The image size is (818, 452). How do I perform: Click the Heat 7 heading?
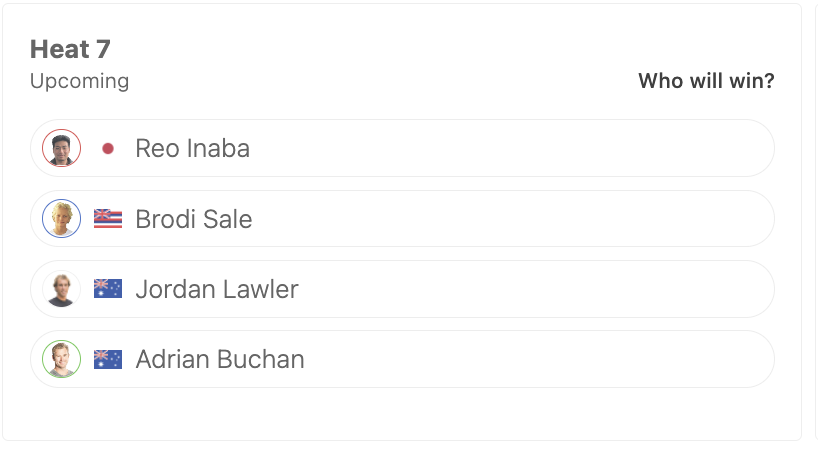click(70, 49)
